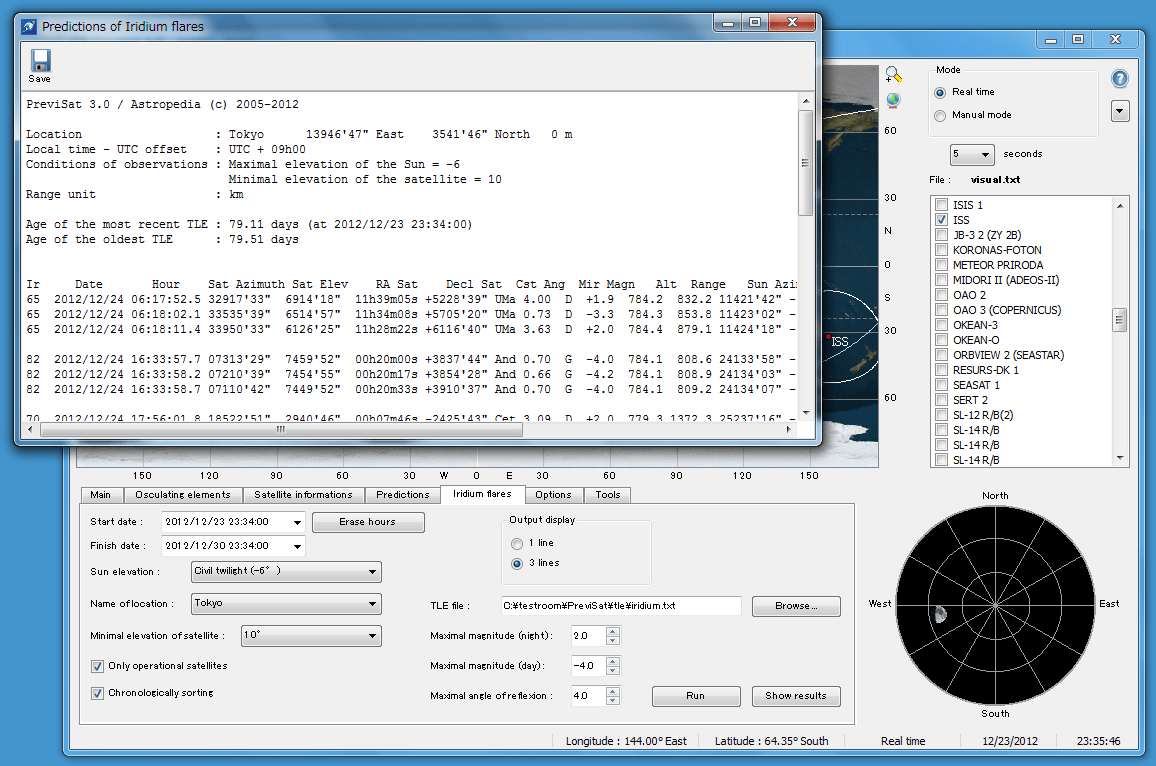The height and width of the screenshot is (766, 1156).
Task: Check the OKEAN-O satellite
Action: [941, 340]
